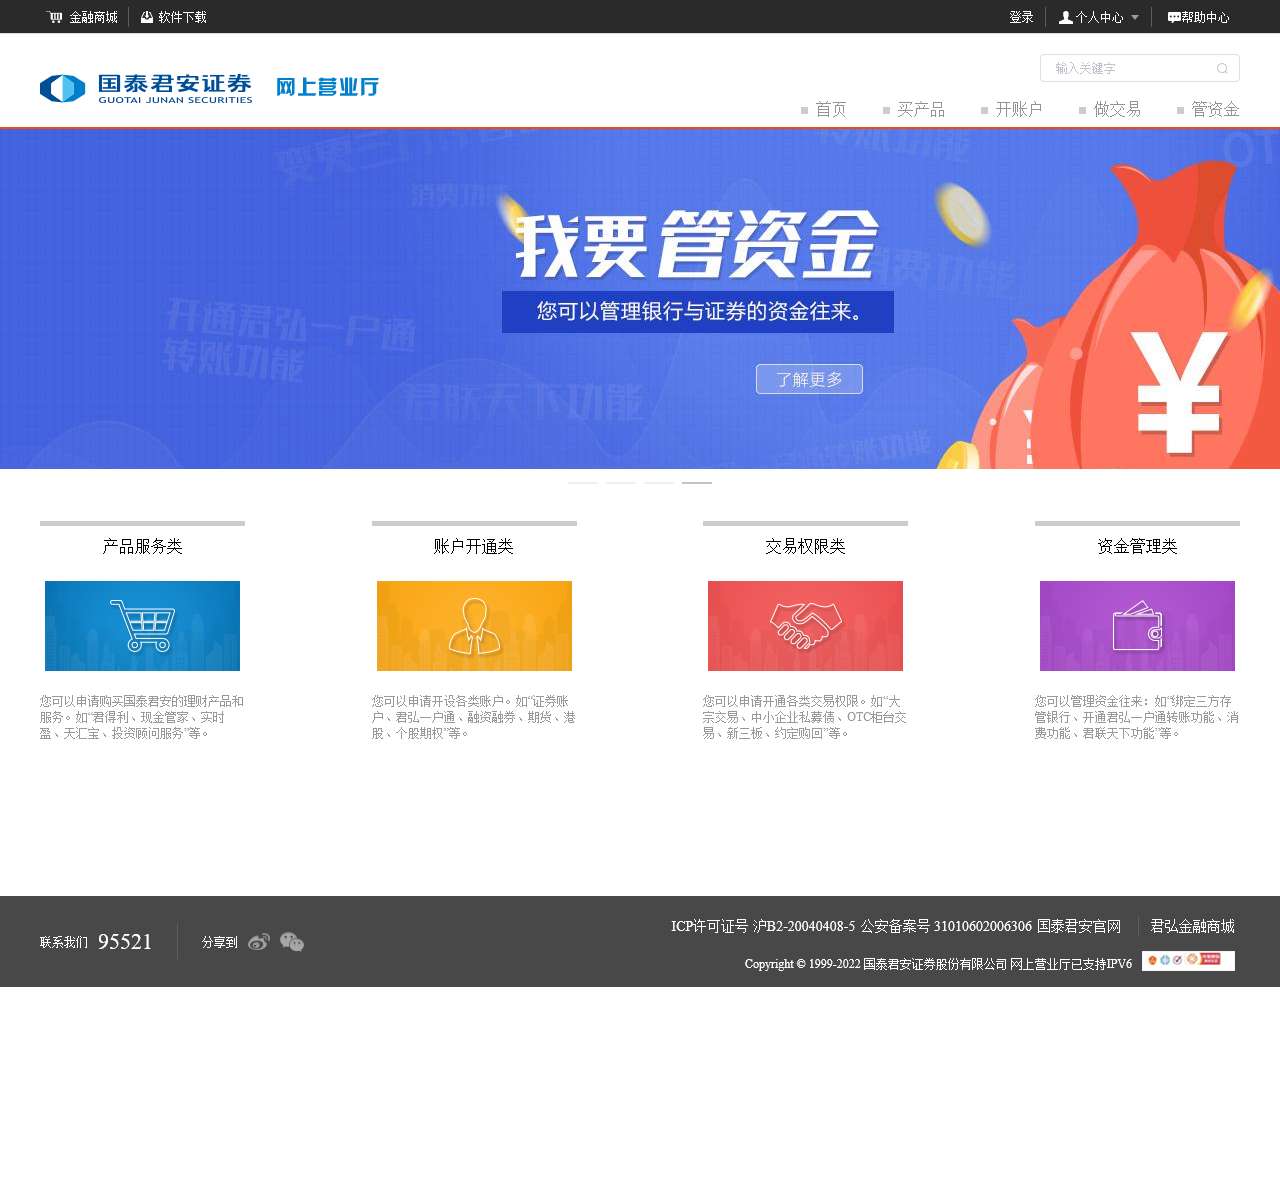1280x1195 pixels.
Task: Click the 了解更多 banner button
Action: click(x=809, y=379)
